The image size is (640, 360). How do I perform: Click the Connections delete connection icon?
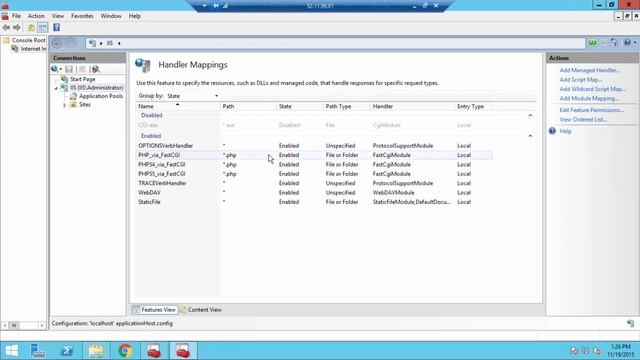click(x=82, y=69)
